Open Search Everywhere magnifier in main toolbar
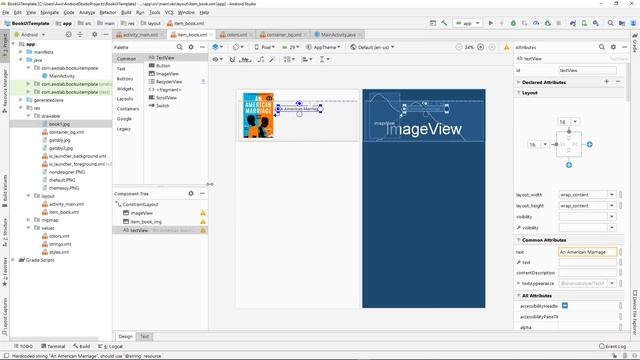Viewport: 640px width, 360px height. (x=611, y=23)
